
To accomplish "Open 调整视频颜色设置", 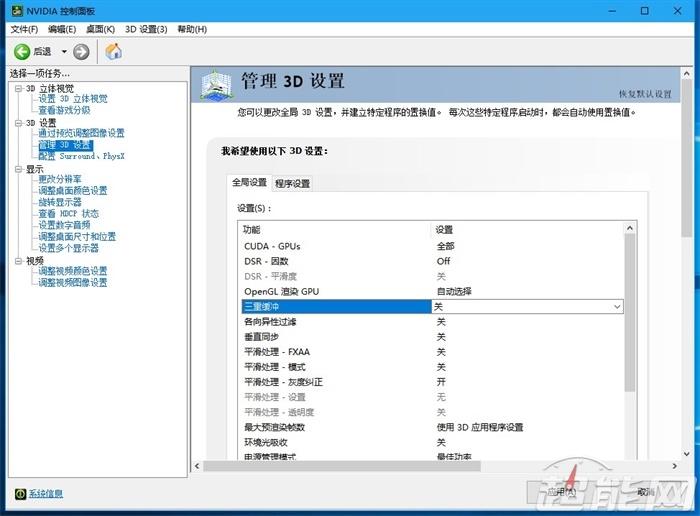I will coord(73,271).
